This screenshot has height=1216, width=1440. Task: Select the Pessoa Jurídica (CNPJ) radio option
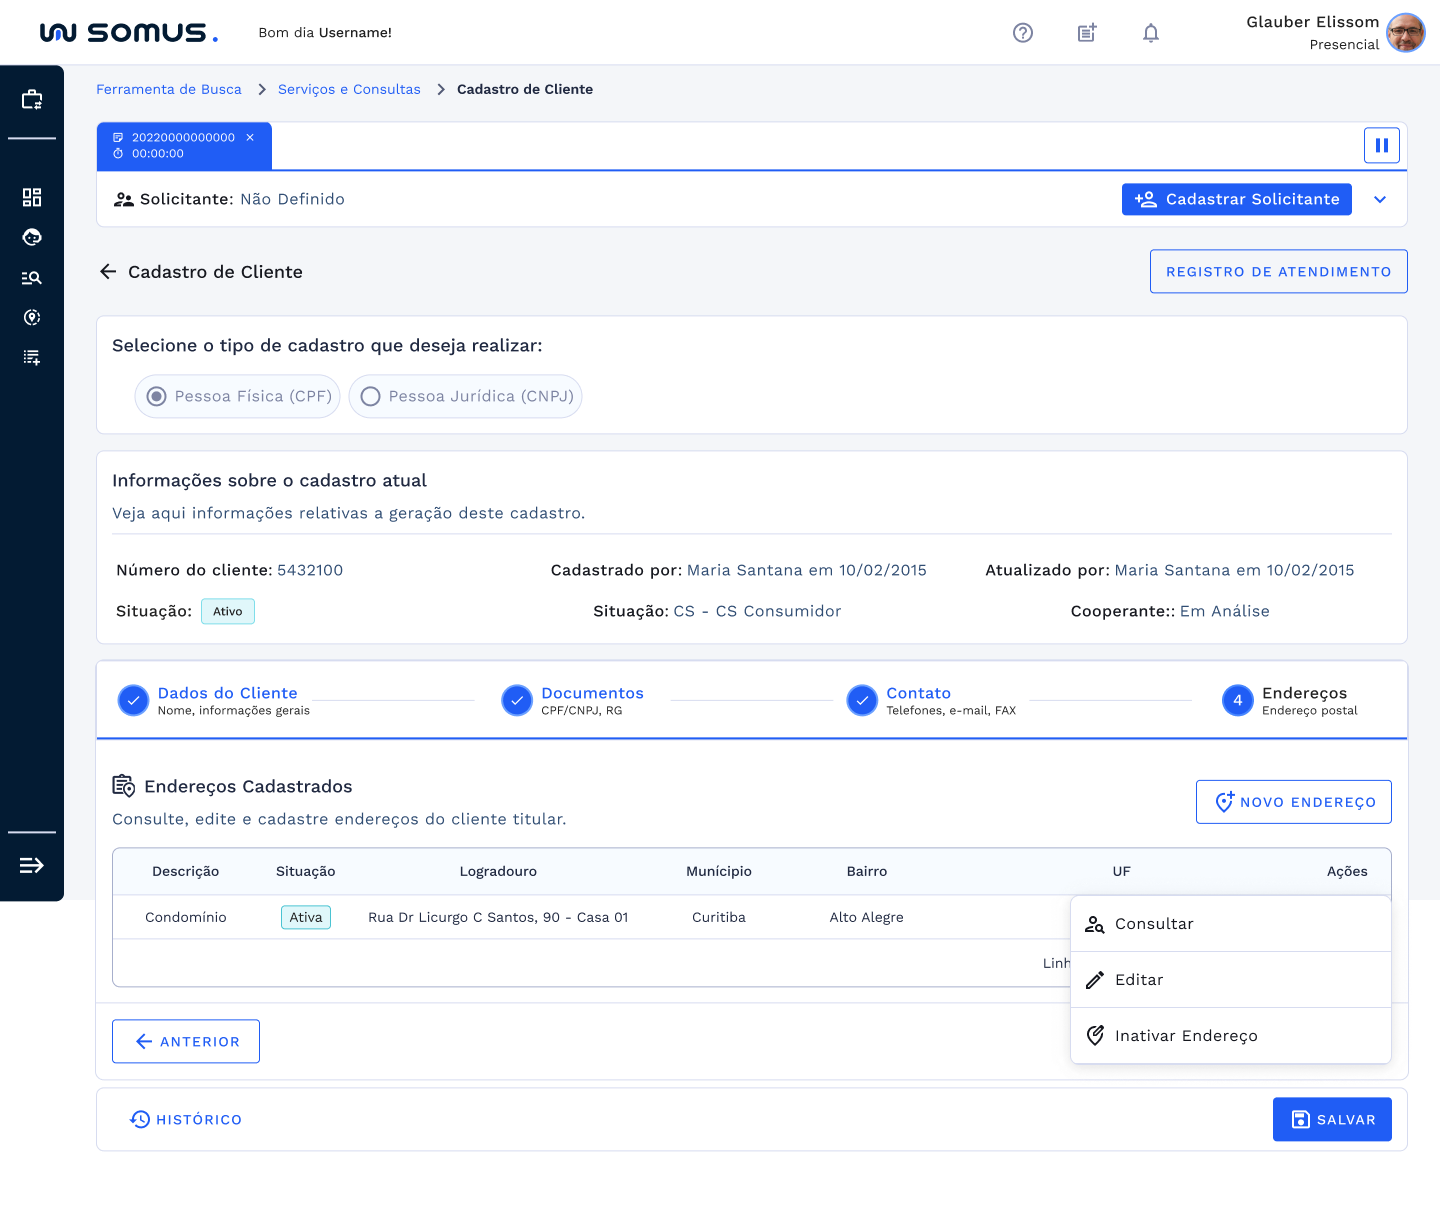tap(371, 397)
